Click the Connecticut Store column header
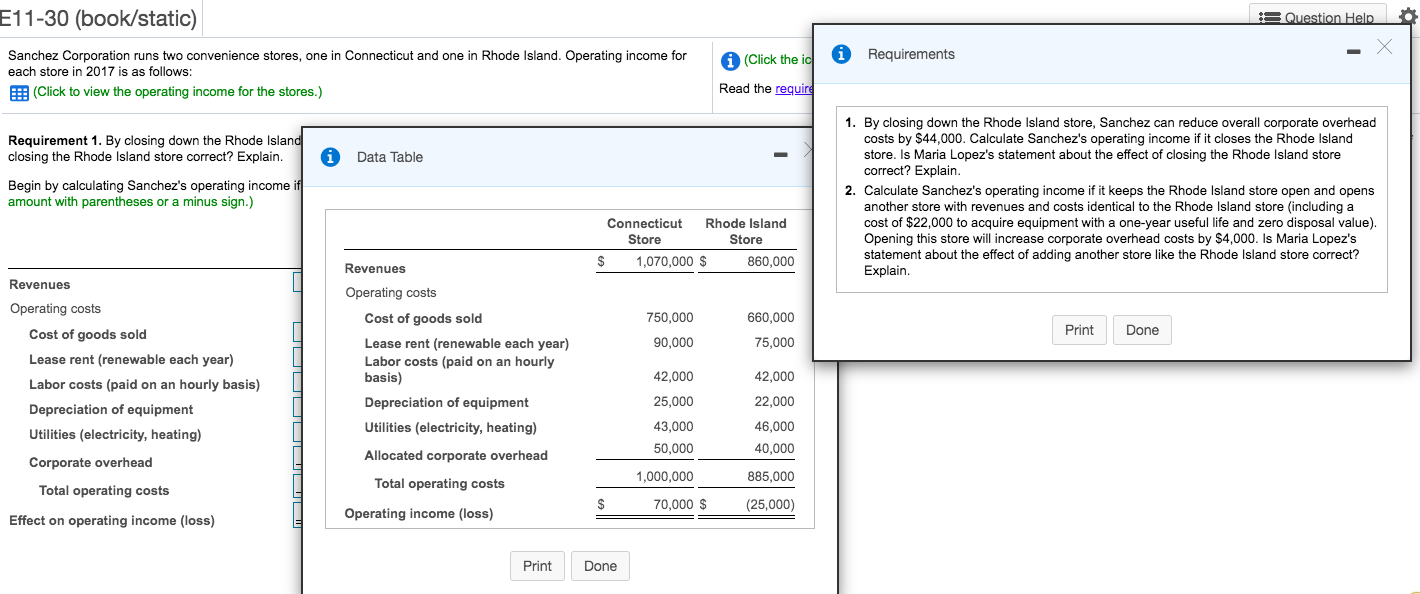This screenshot has height=594, width=1420. (x=644, y=231)
